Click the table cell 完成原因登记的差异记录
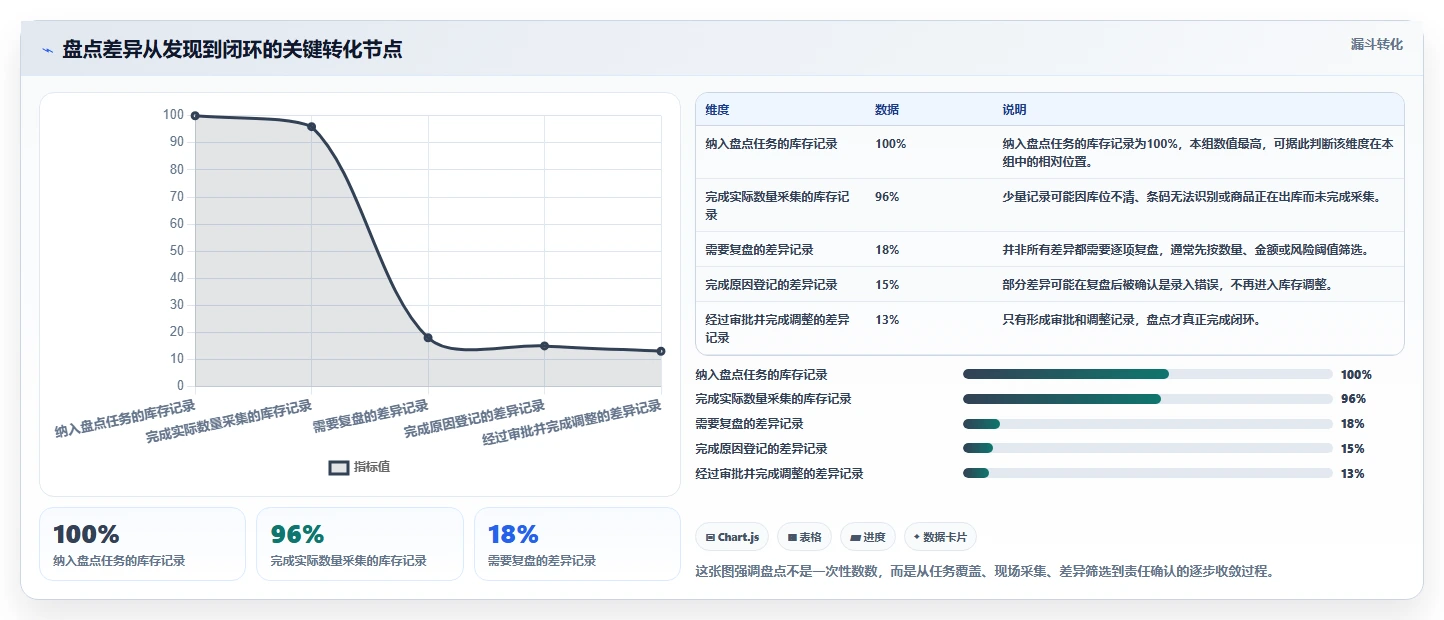1444x620 pixels. pos(771,285)
